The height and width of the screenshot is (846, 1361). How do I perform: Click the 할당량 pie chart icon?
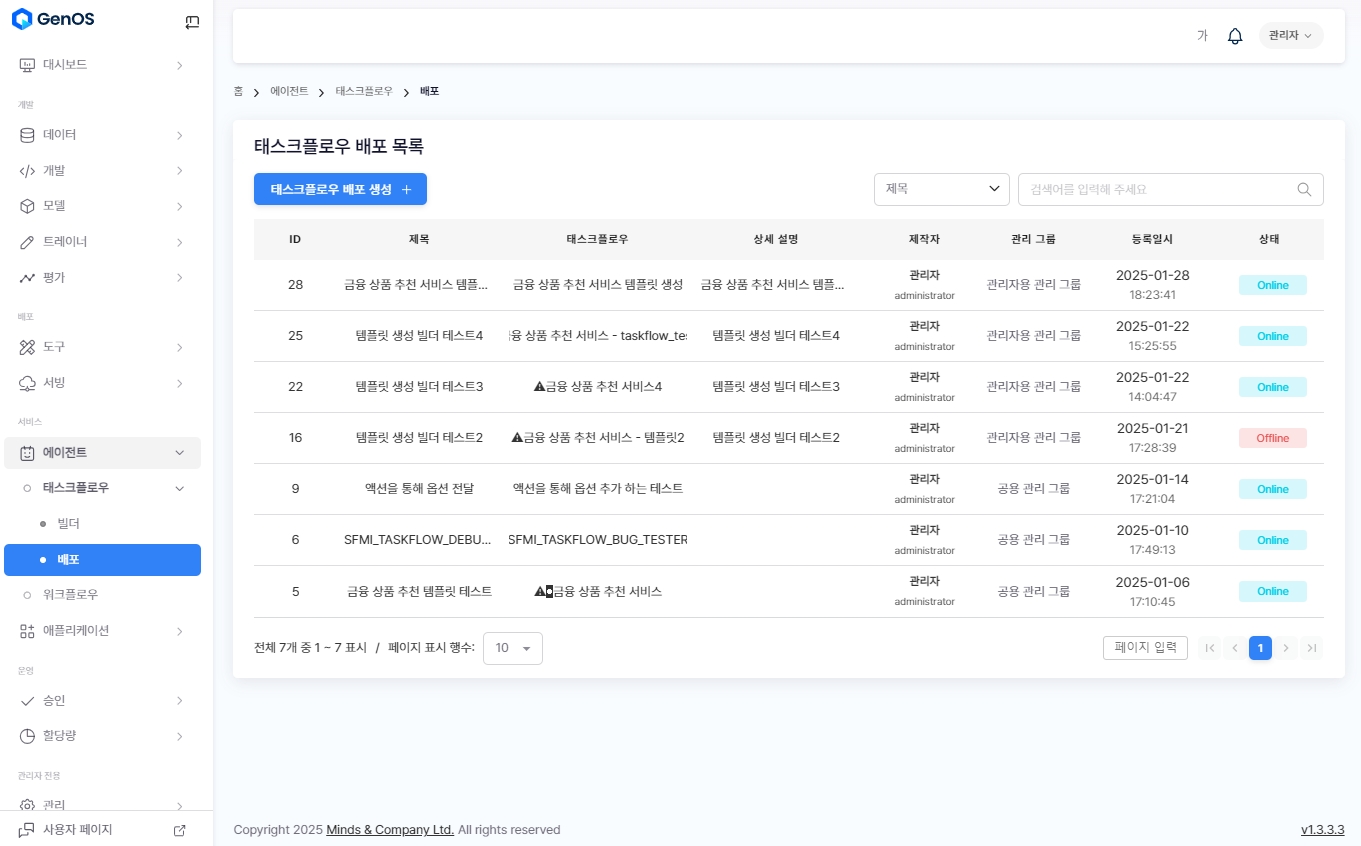(28, 736)
